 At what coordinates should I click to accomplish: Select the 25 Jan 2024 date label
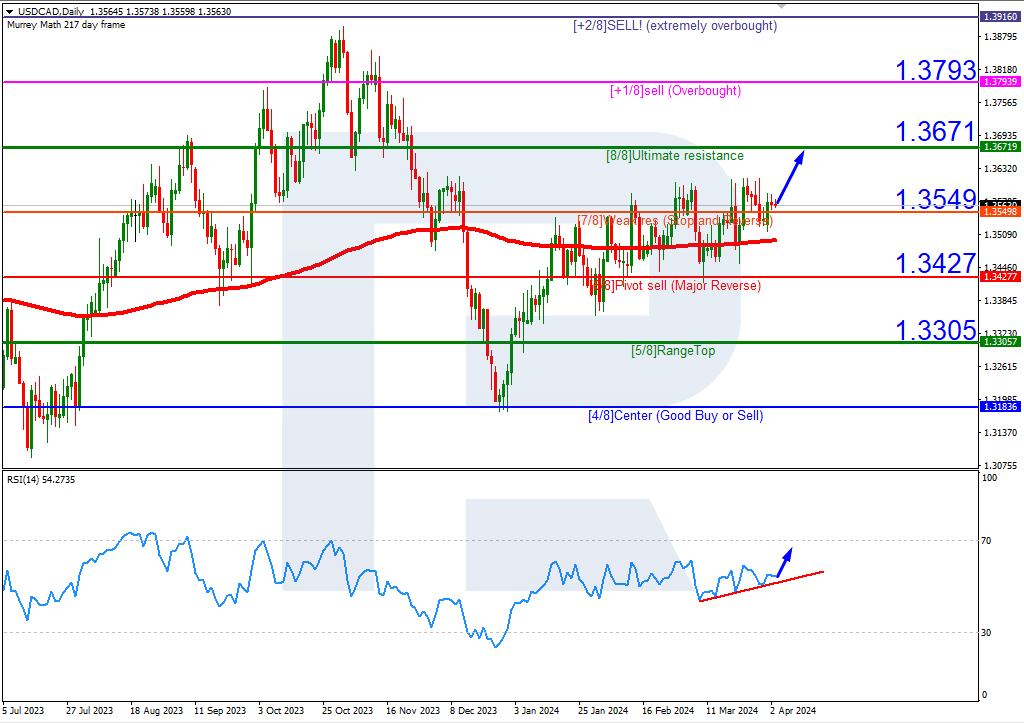603,711
